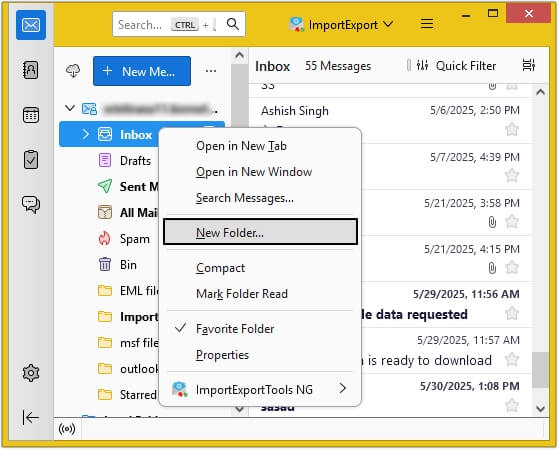This screenshot has height=450, width=559.
Task: Click folder pane scroll up arrow
Action: (x=240, y=55)
